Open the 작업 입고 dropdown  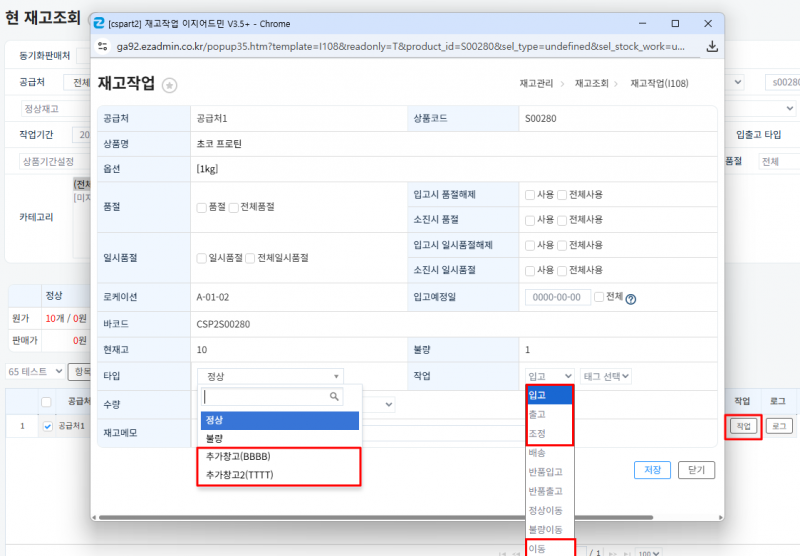(549, 376)
